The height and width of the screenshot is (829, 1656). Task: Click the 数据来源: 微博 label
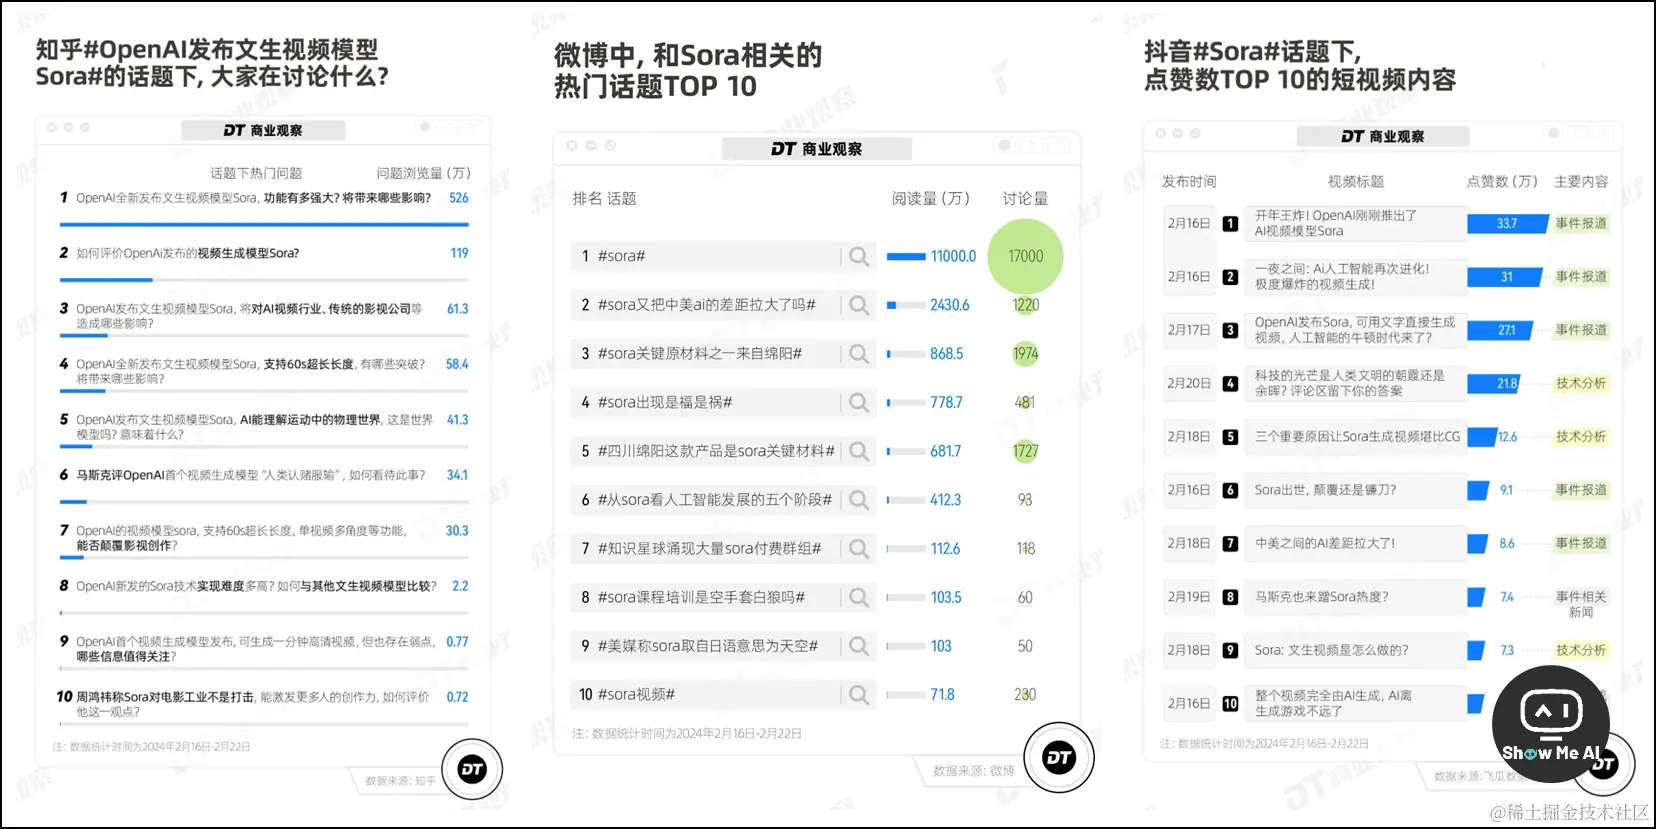coord(973,771)
